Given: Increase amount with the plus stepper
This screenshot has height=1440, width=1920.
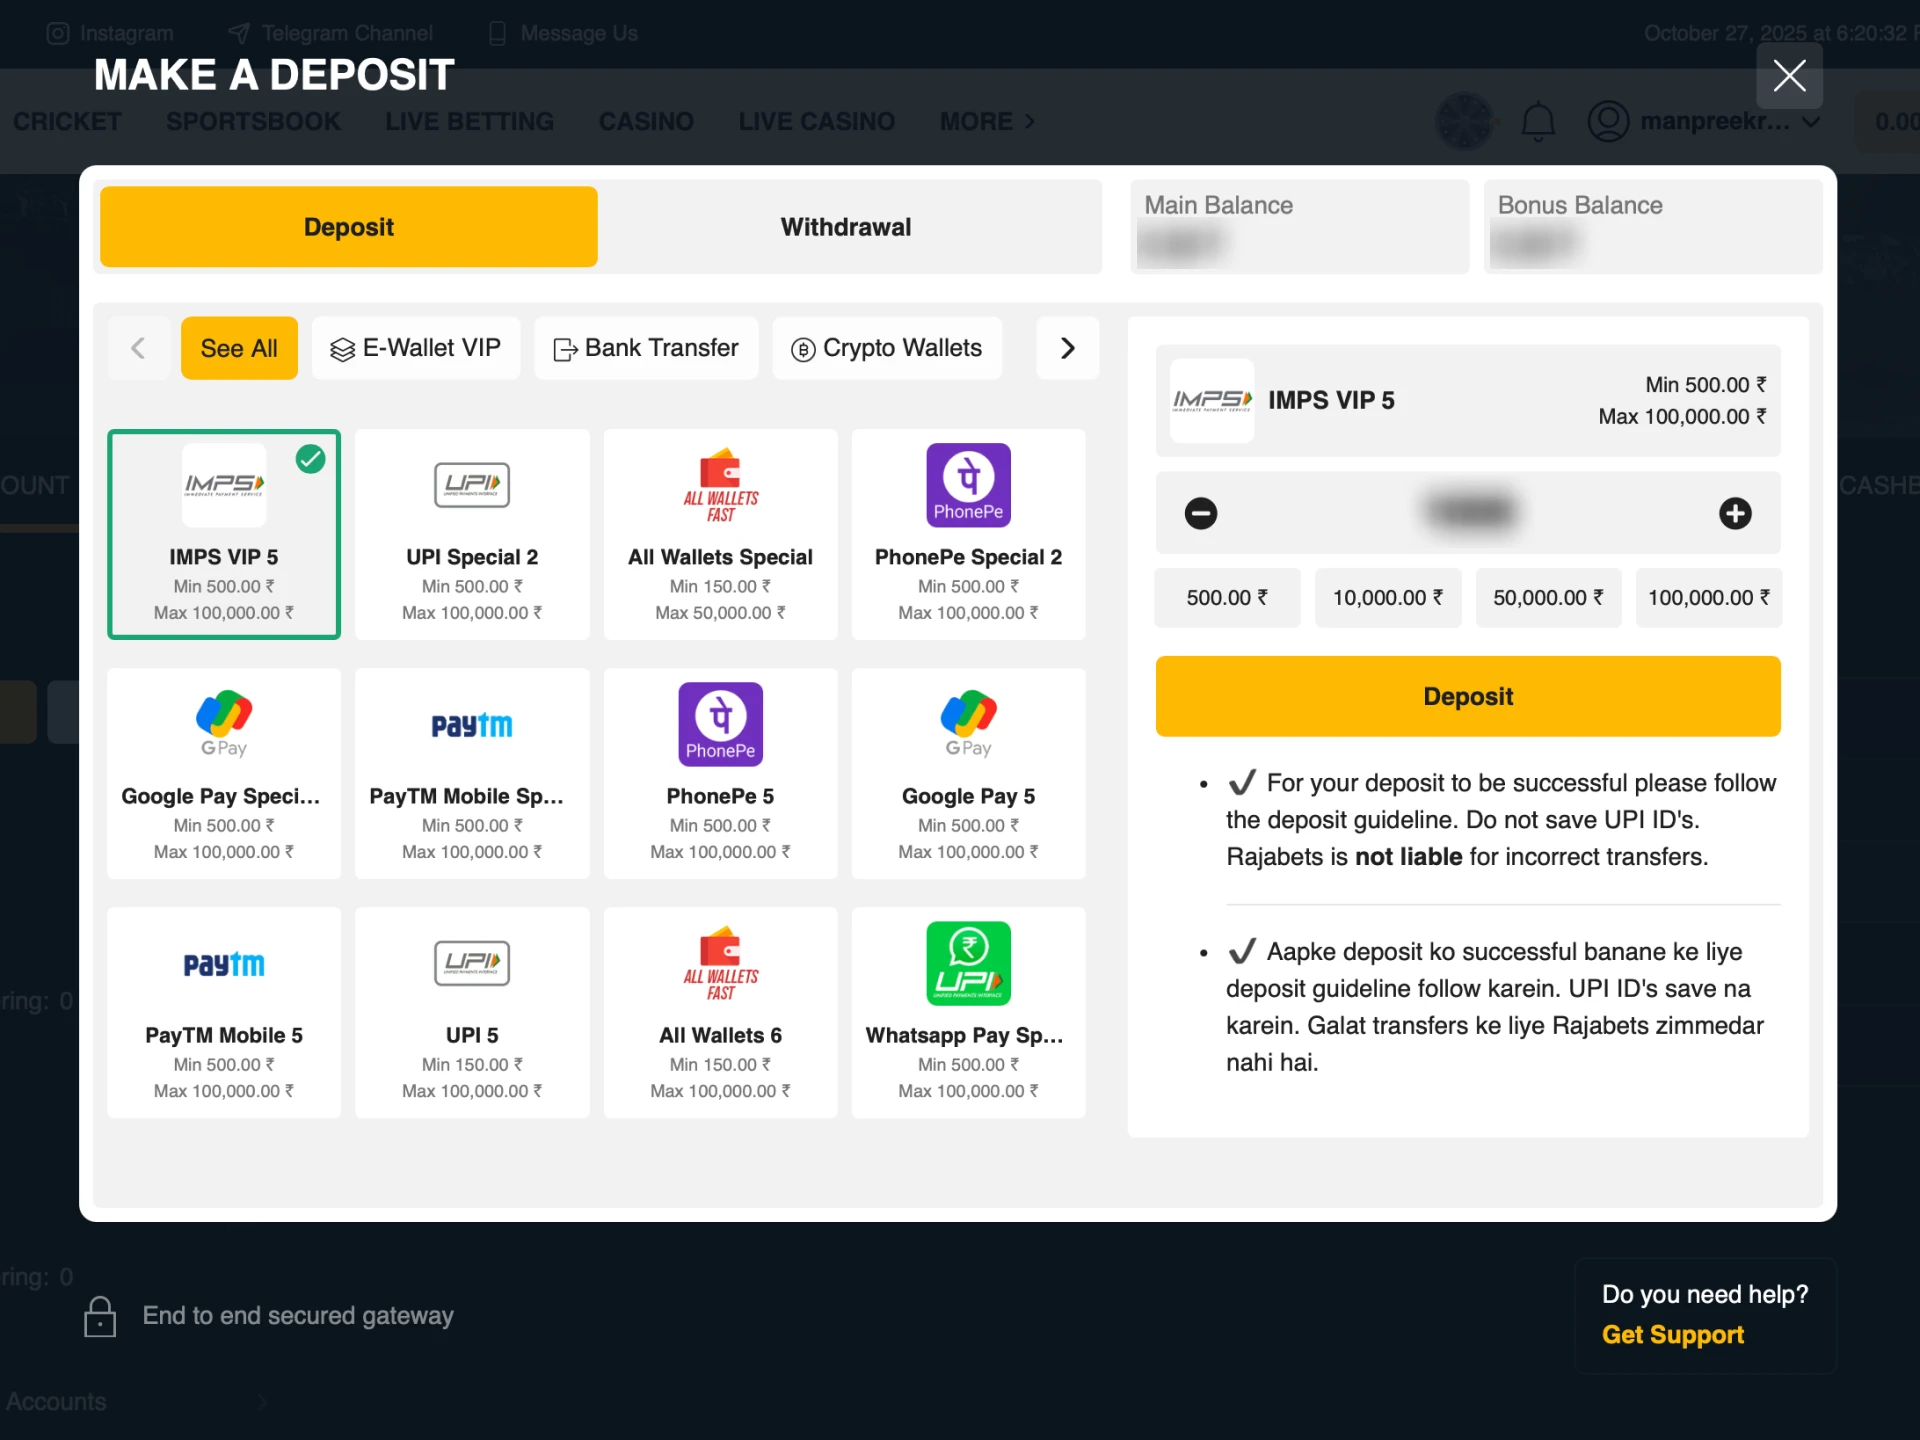Looking at the screenshot, I should pyautogui.click(x=1735, y=513).
